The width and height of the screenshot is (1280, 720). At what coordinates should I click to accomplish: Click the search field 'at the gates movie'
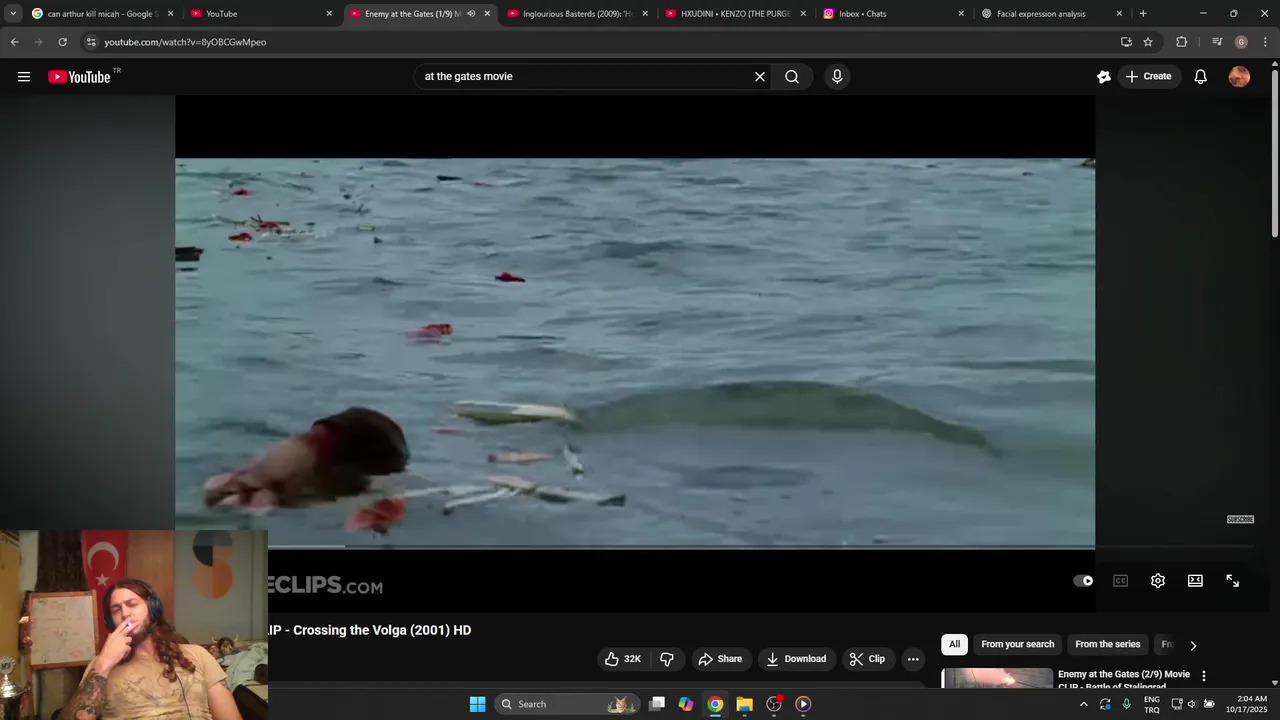click(582, 77)
